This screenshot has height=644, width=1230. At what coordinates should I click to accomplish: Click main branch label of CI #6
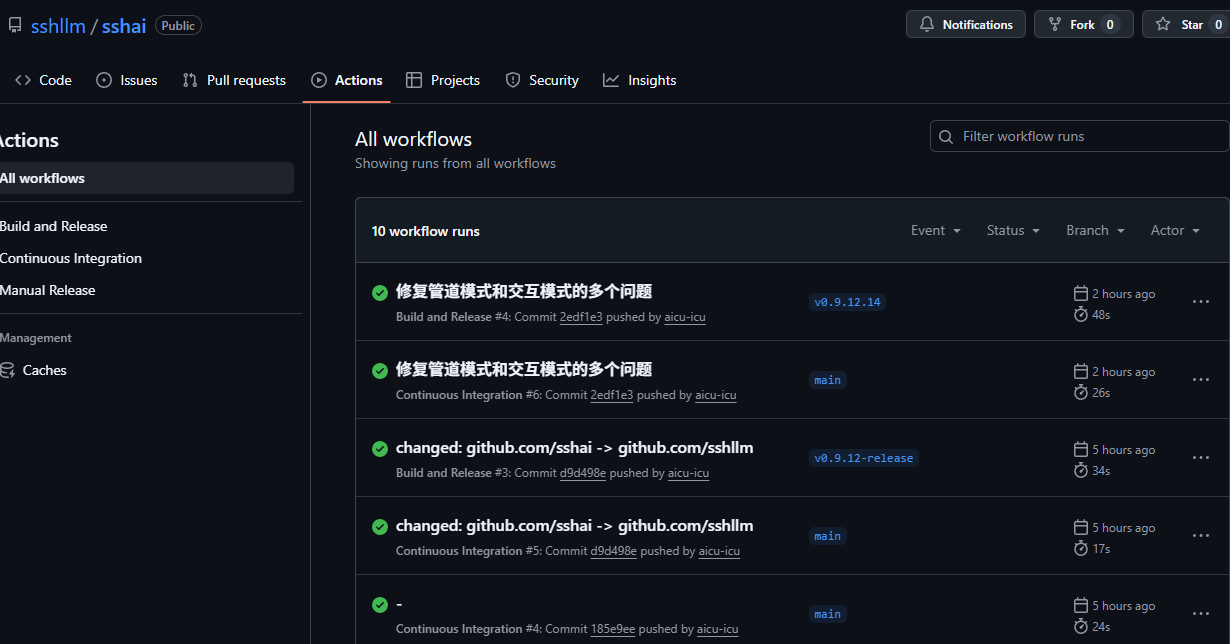(827, 379)
